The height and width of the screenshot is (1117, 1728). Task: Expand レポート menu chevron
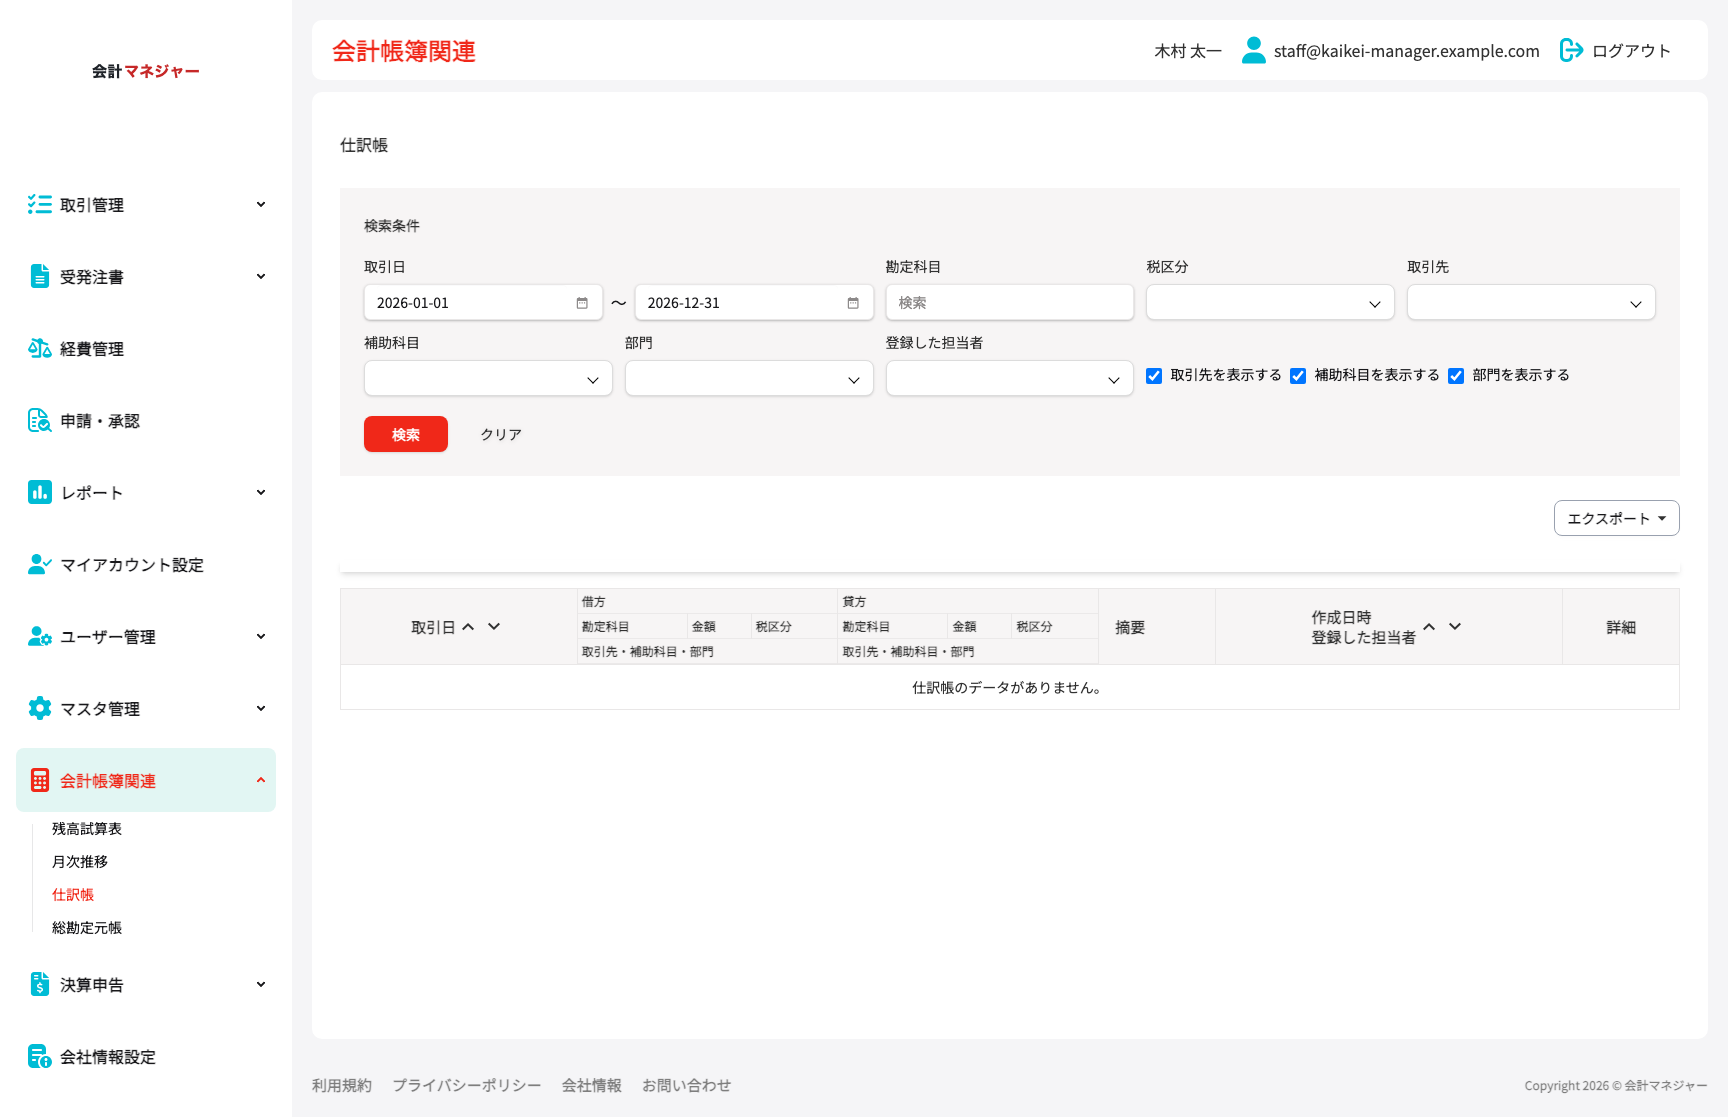click(261, 493)
